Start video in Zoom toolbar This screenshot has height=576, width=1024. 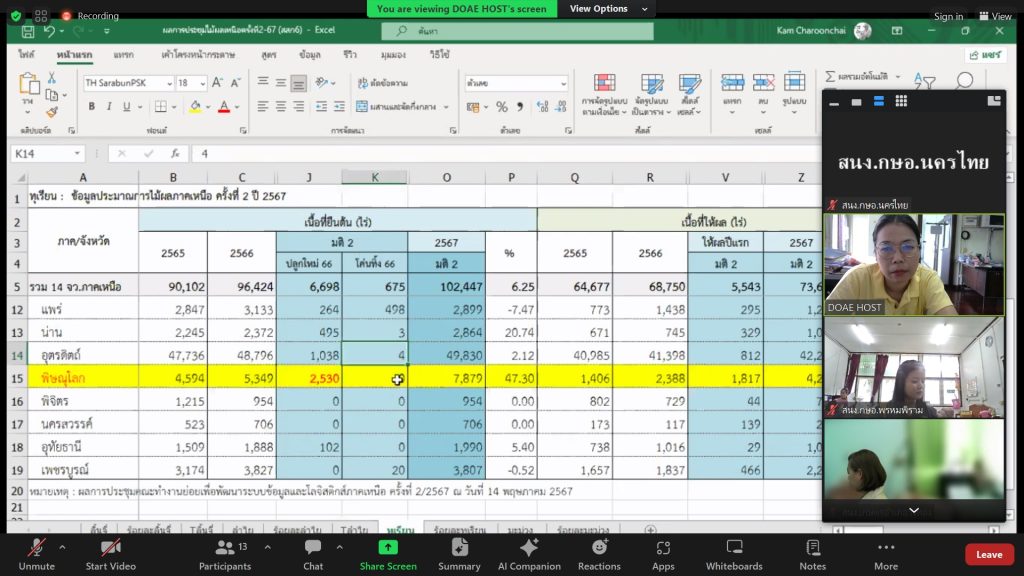[110, 553]
